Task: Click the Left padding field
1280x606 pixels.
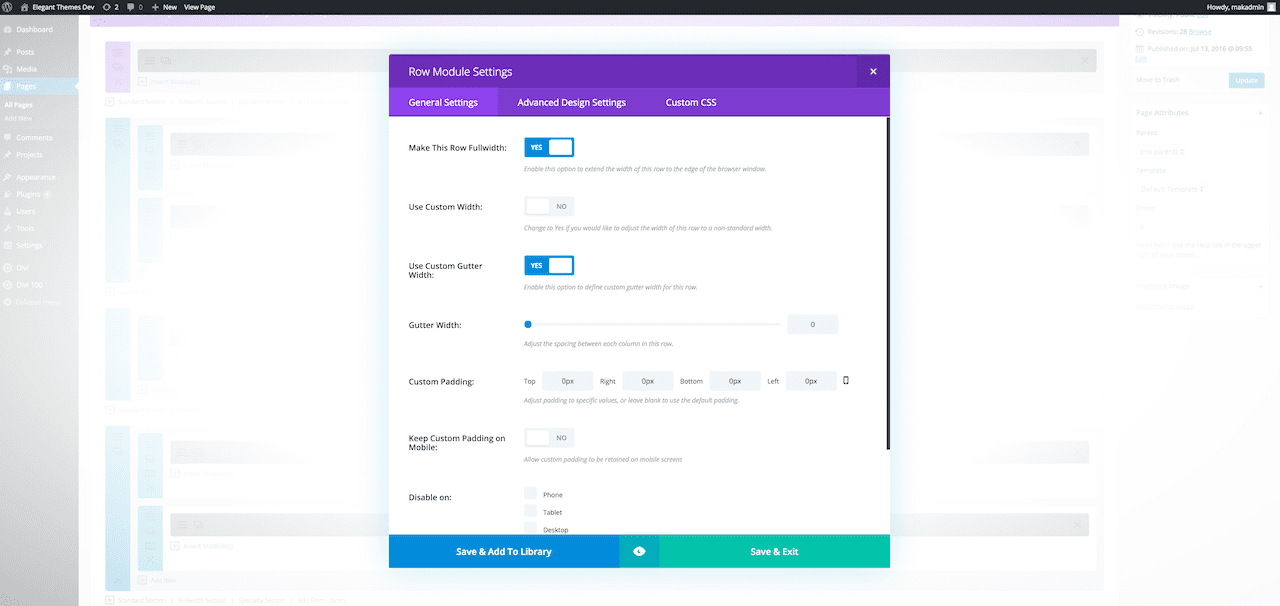Action: point(811,381)
